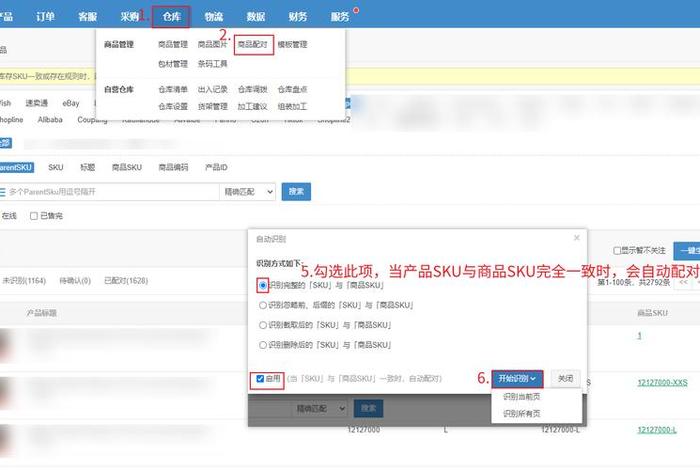
Task: Select 商品管理 link in the submenu row
Action: click(173, 45)
